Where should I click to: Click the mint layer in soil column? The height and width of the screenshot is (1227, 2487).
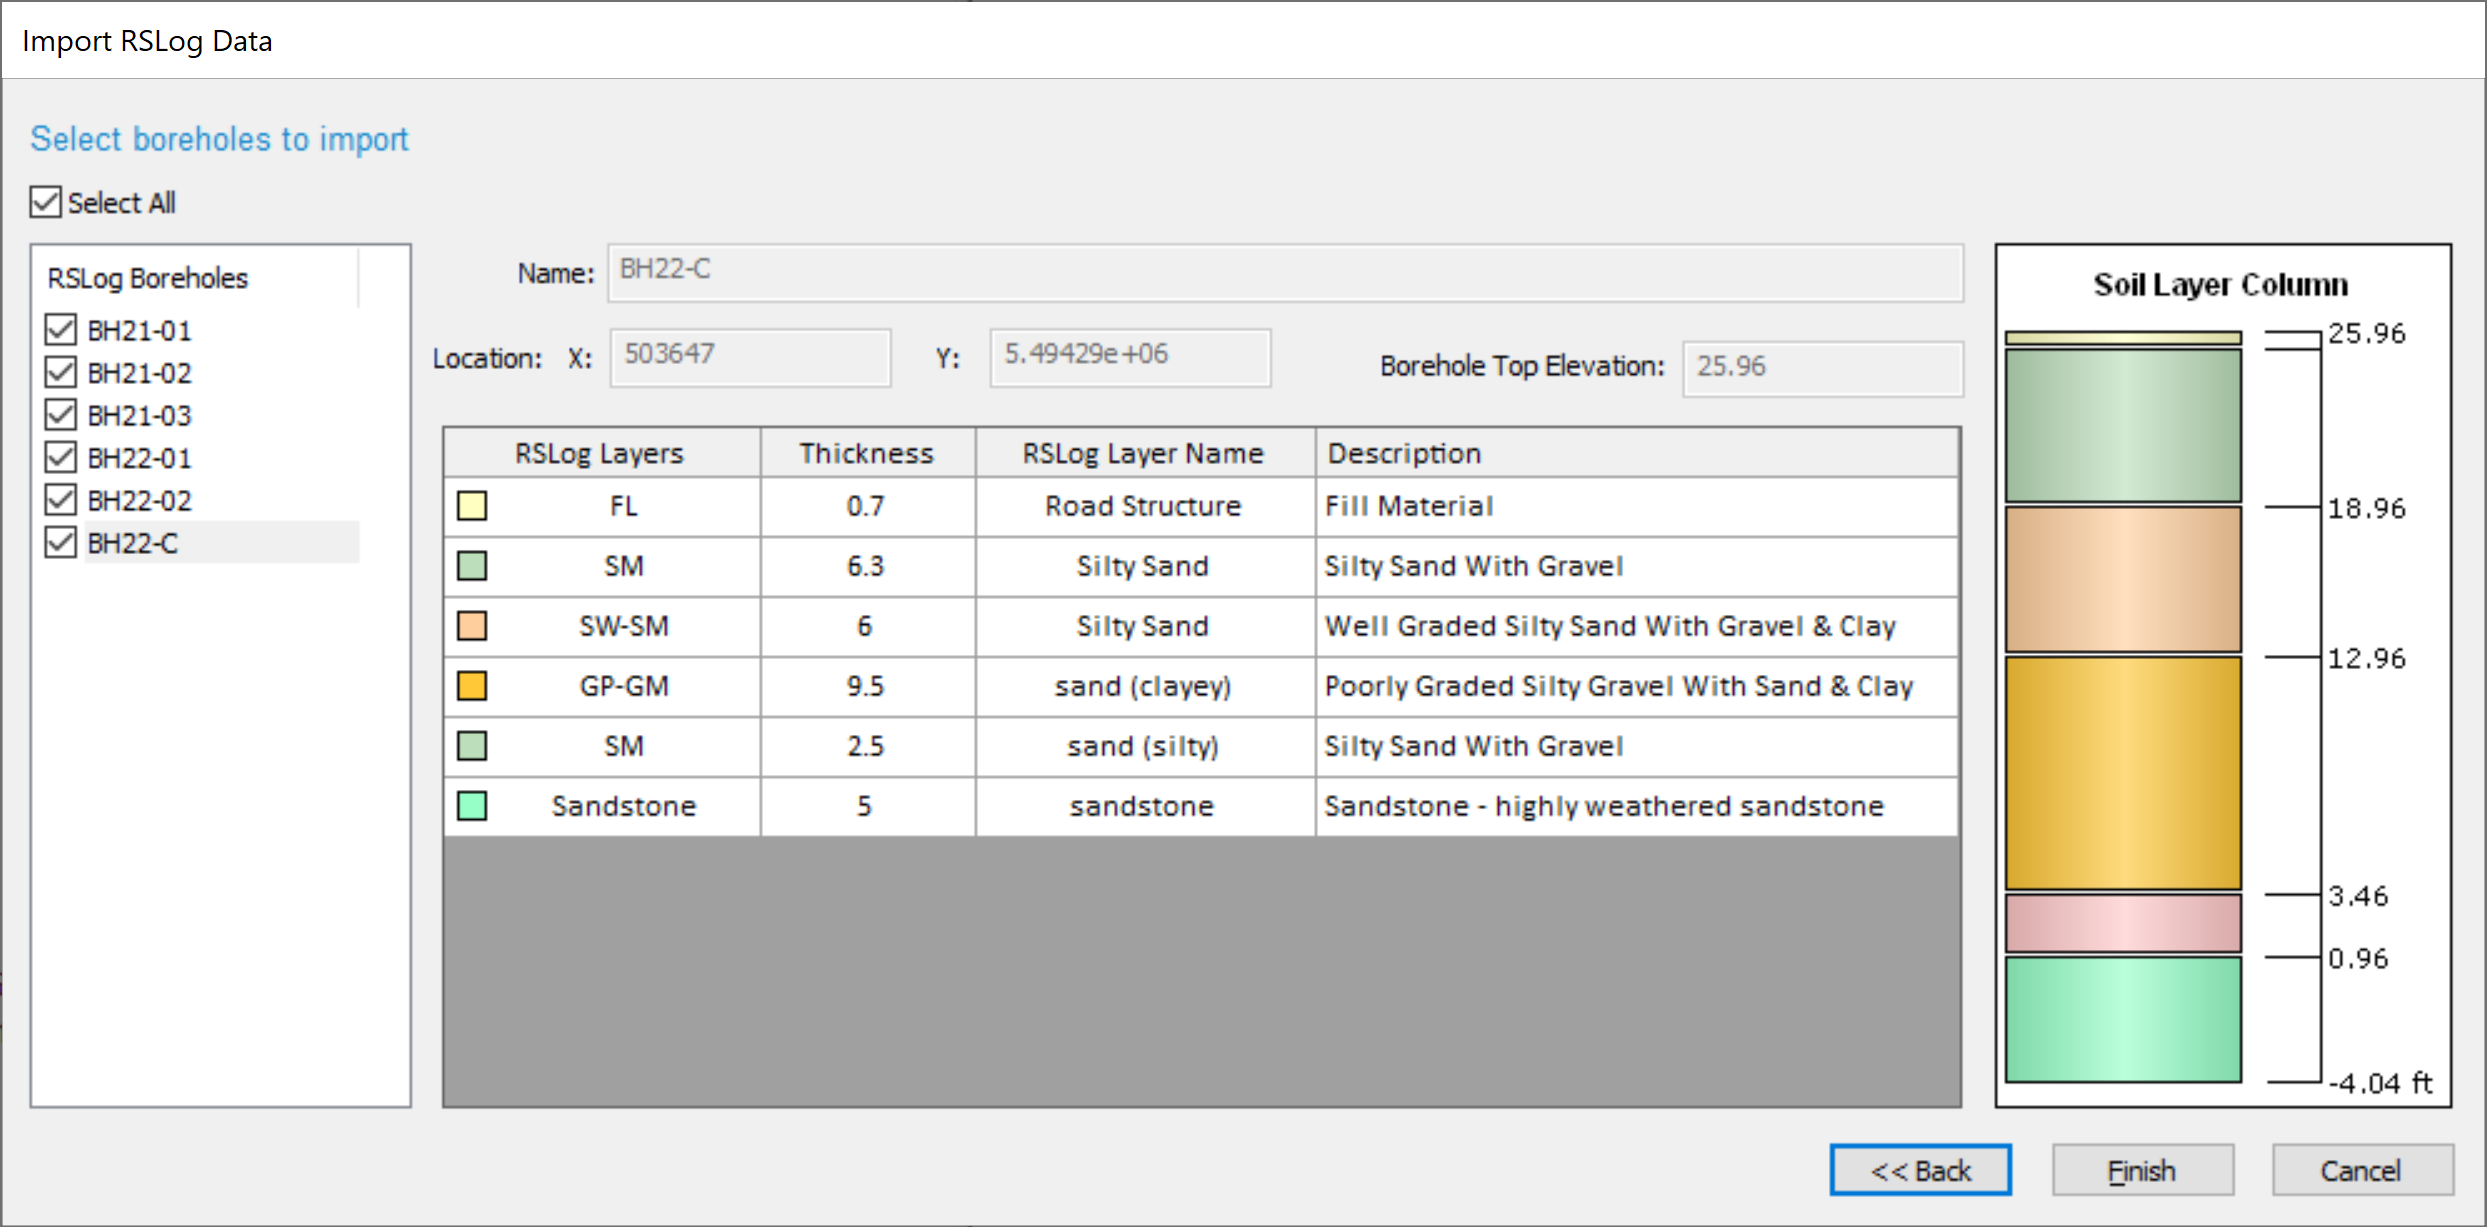[2123, 1019]
